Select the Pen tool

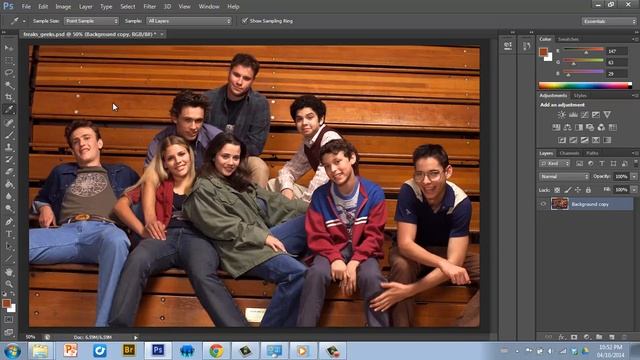[x=9, y=222]
